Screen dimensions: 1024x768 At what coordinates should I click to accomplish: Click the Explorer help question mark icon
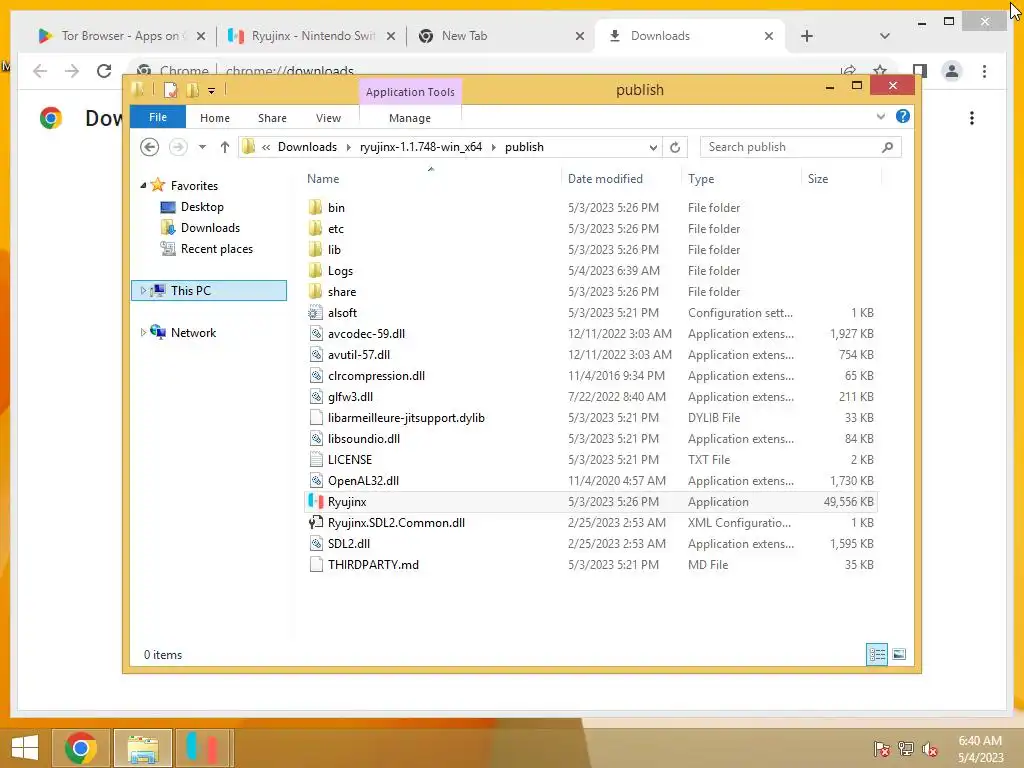pyautogui.click(x=903, y=116)
